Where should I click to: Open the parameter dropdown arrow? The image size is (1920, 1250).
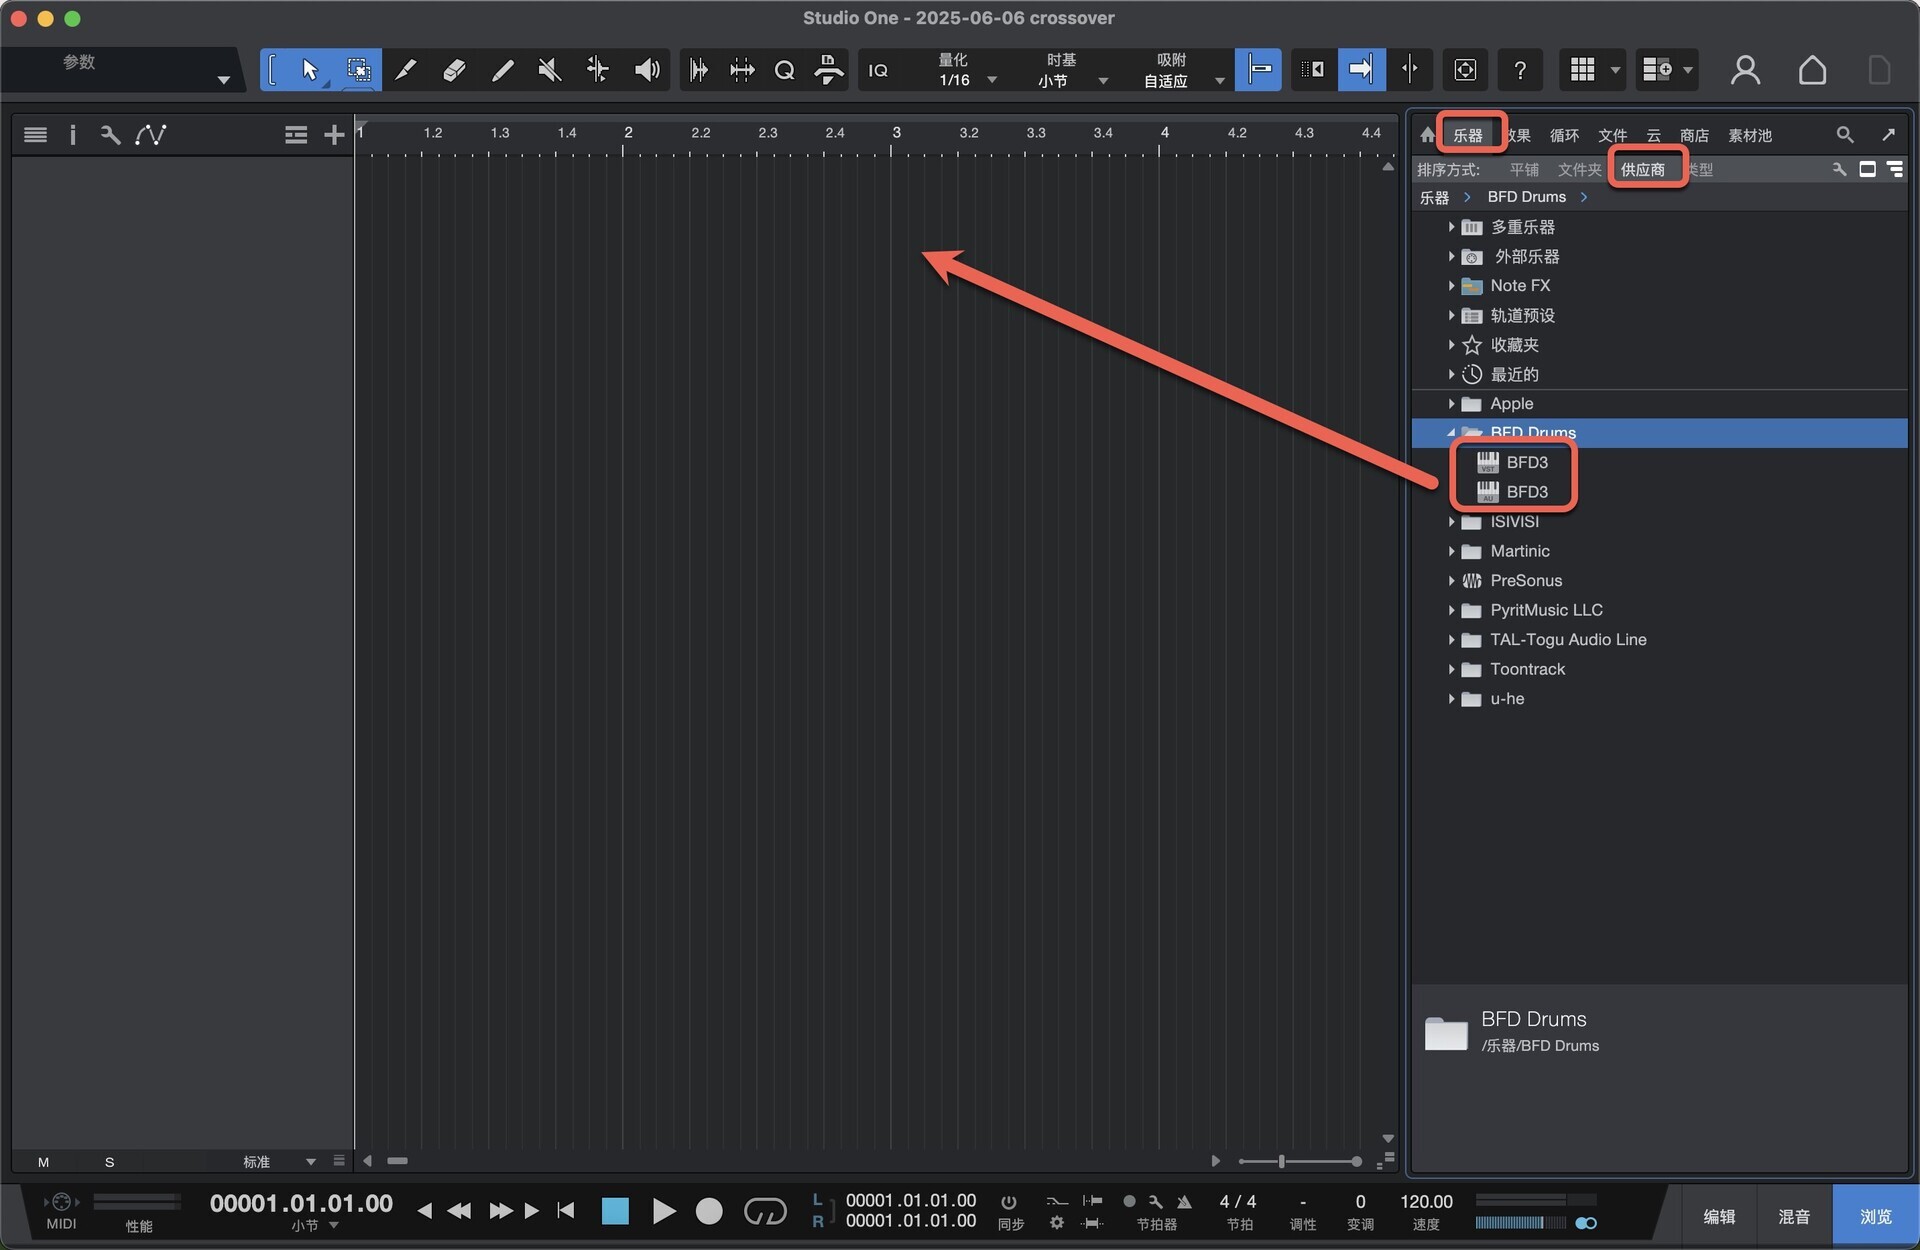(x=223, y=80)
